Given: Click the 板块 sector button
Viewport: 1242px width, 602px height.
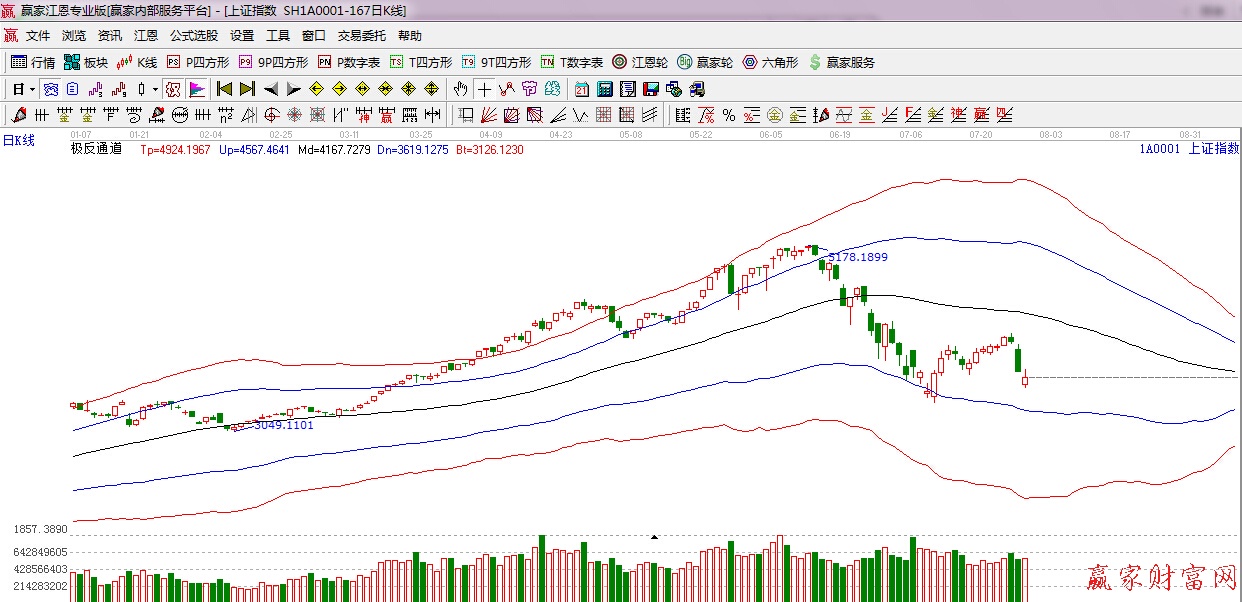Looking at the screenshot, I should 86,62.
